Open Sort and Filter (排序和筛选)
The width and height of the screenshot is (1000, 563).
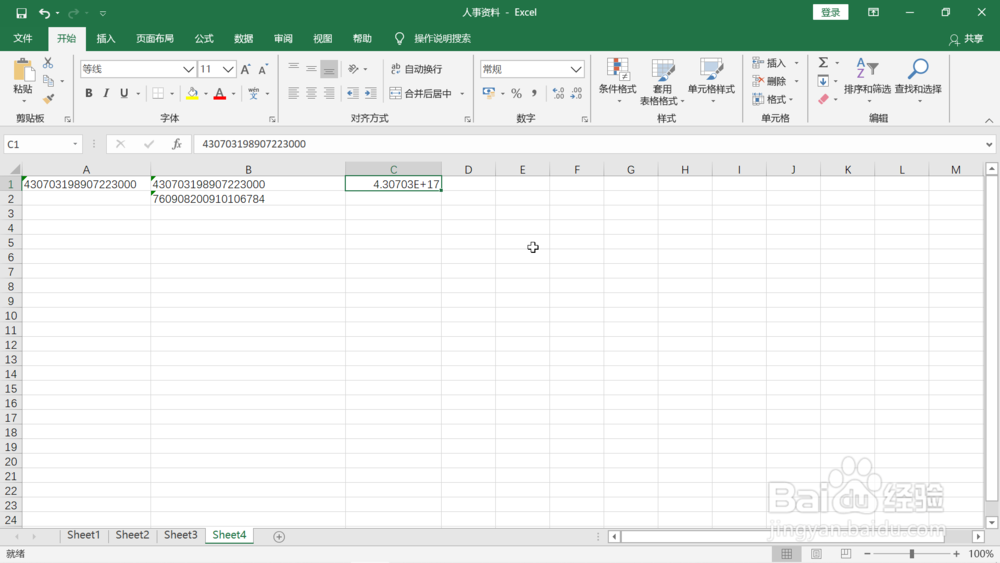pyautogui.click(x=867, y=82)
